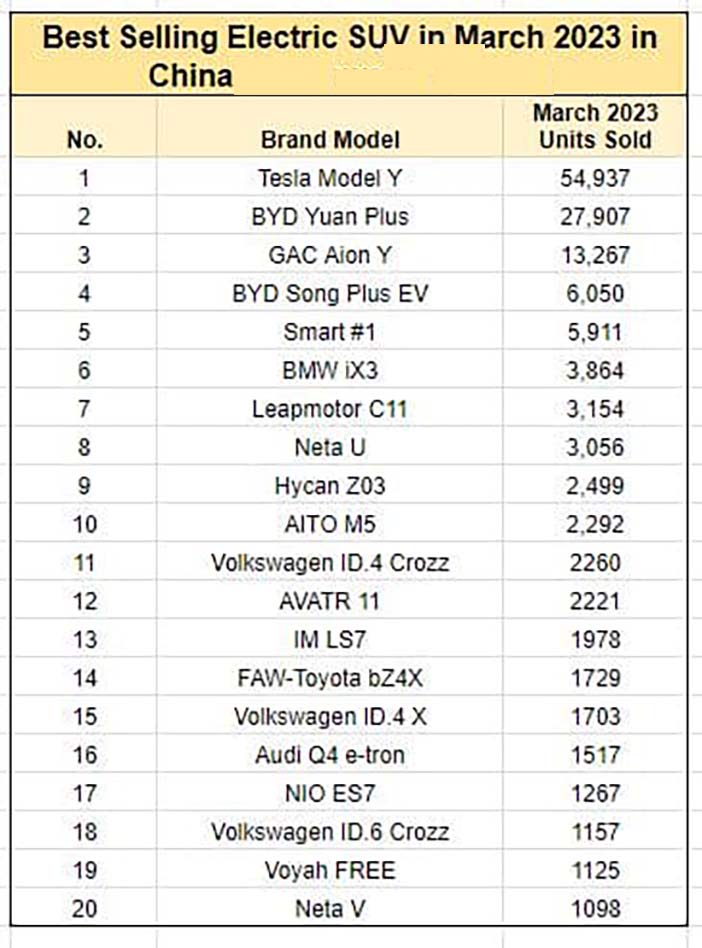702x948 pixels.
Task: Click the "Brand Model" column header
Action: point(330,126)
